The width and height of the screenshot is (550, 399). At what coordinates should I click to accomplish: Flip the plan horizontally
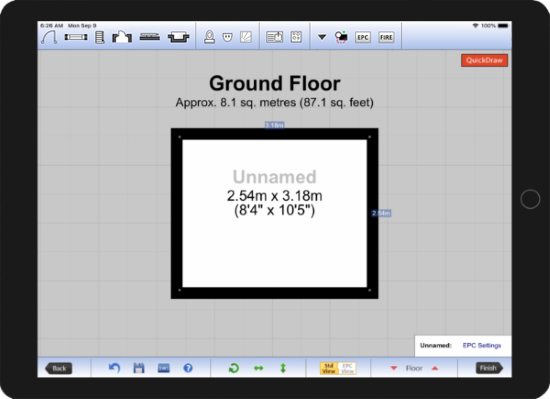point(259,368)
